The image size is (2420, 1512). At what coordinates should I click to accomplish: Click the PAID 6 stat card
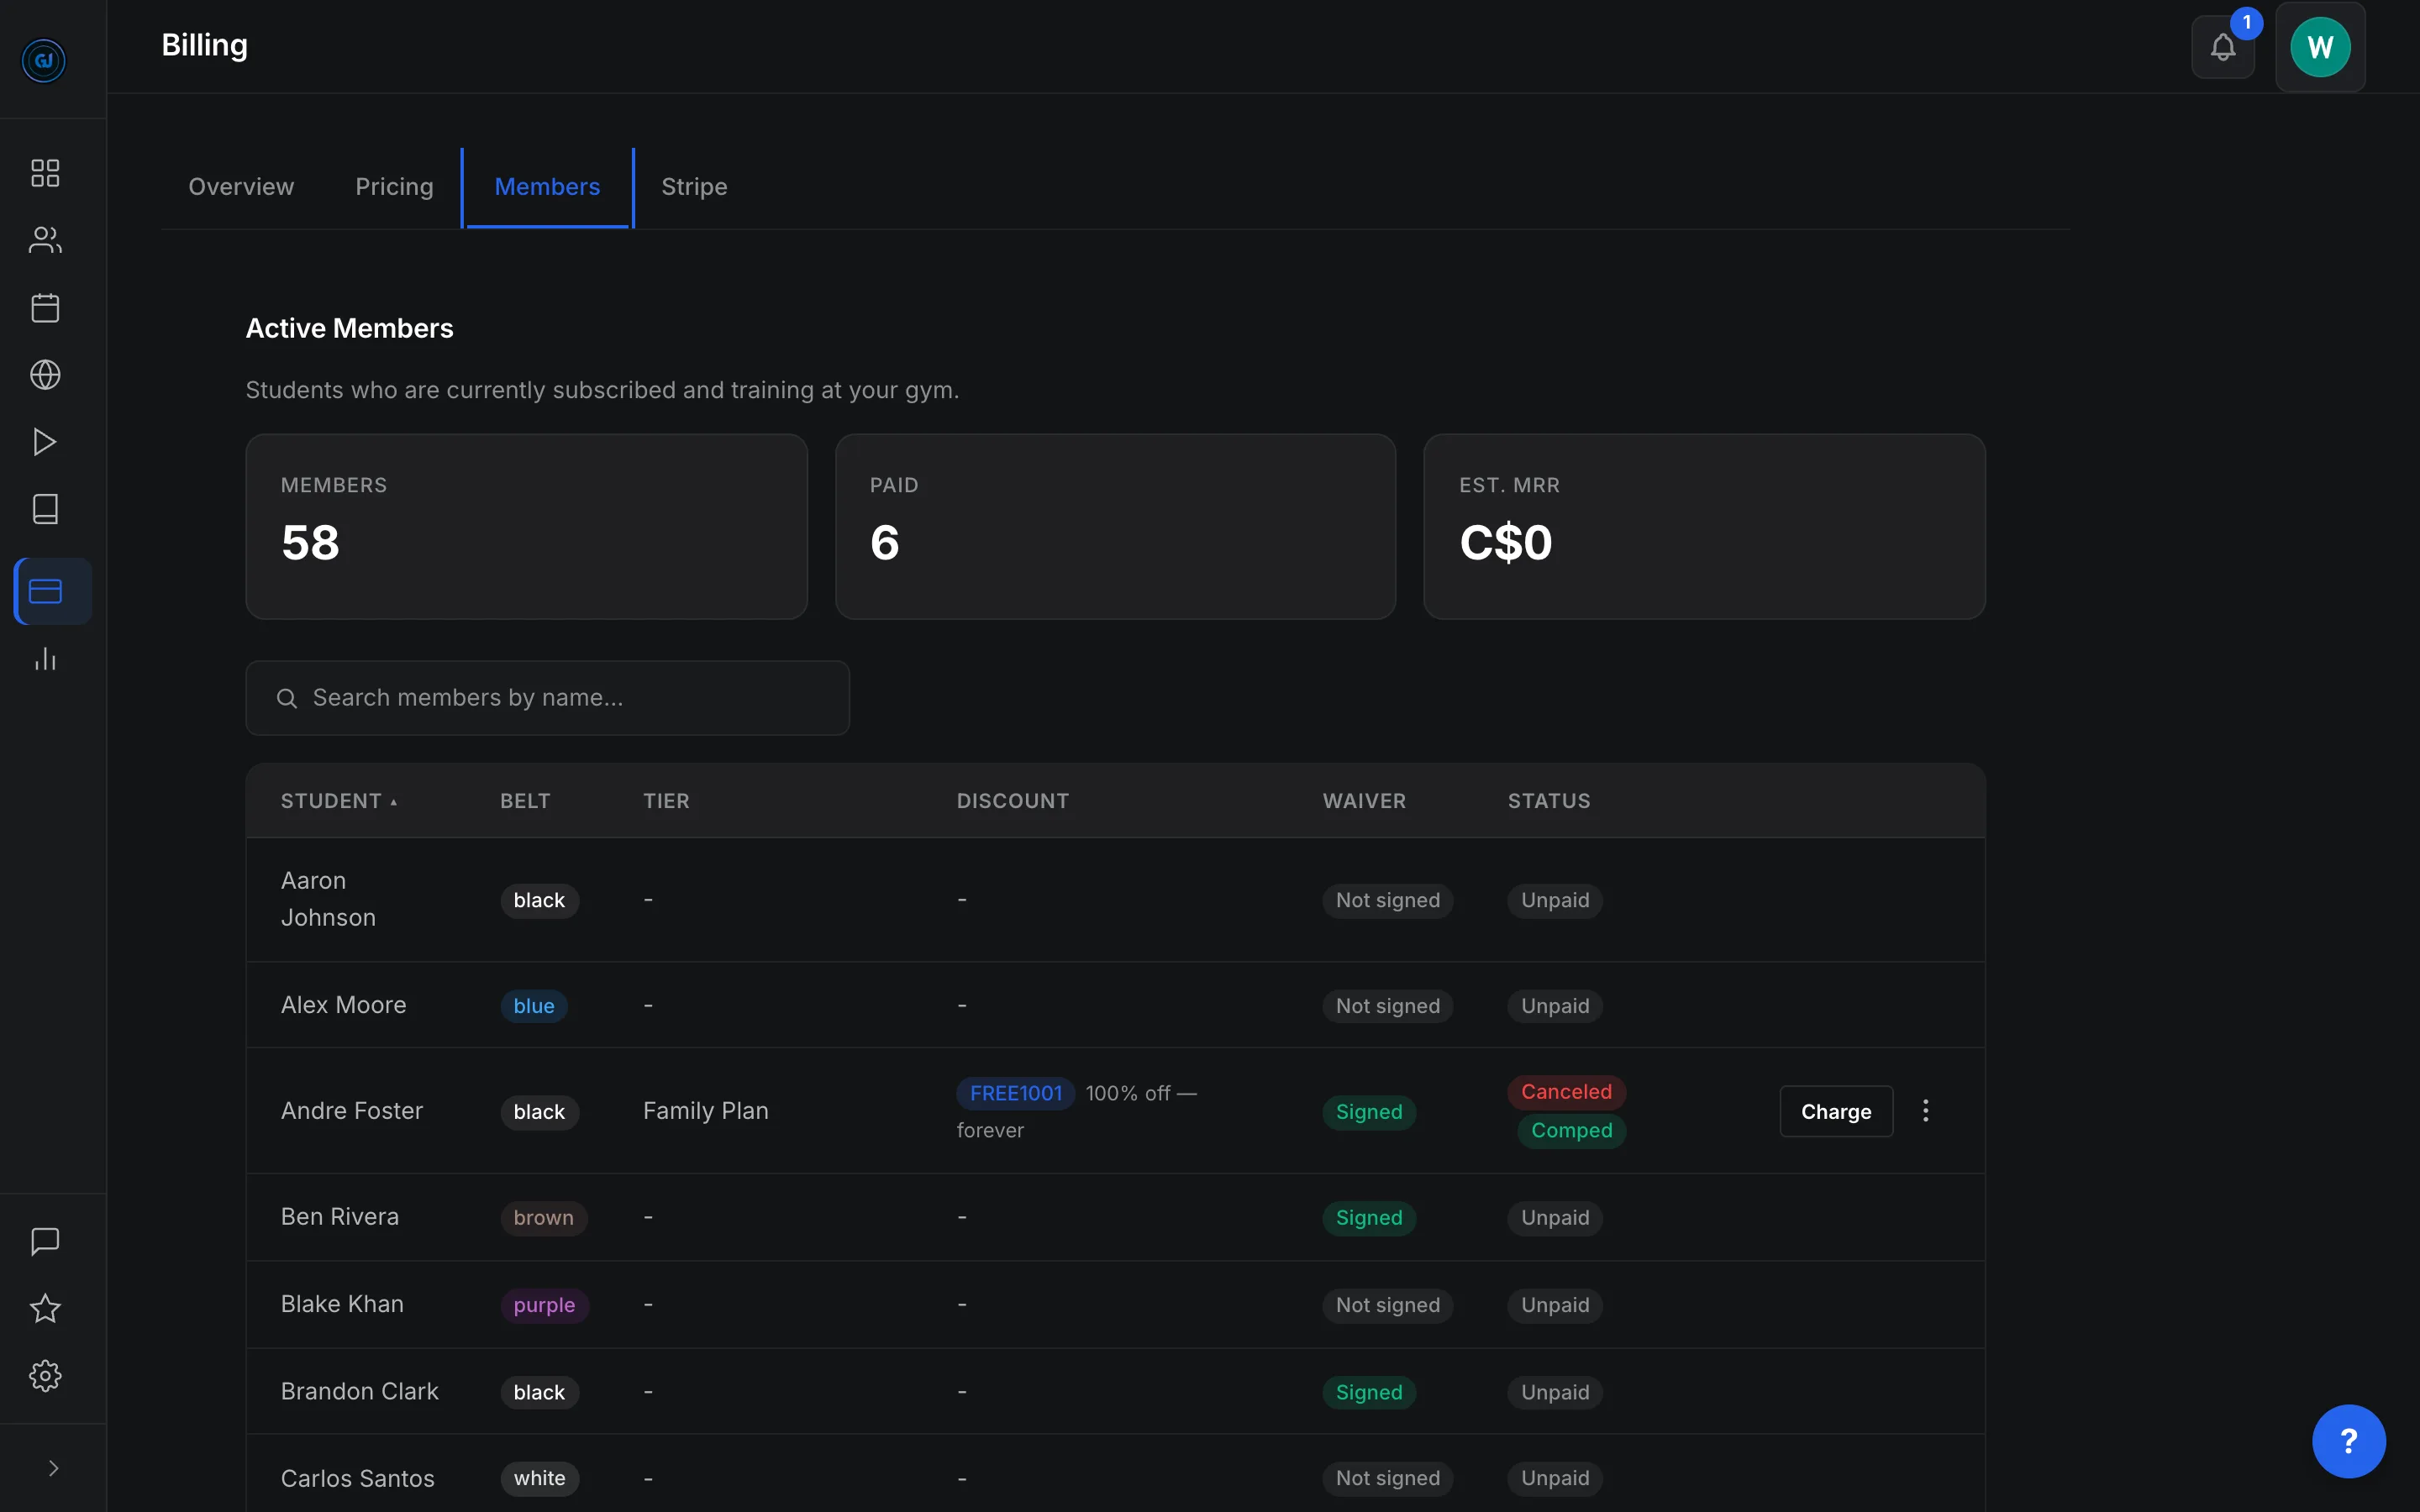(x=1115, y=526)
